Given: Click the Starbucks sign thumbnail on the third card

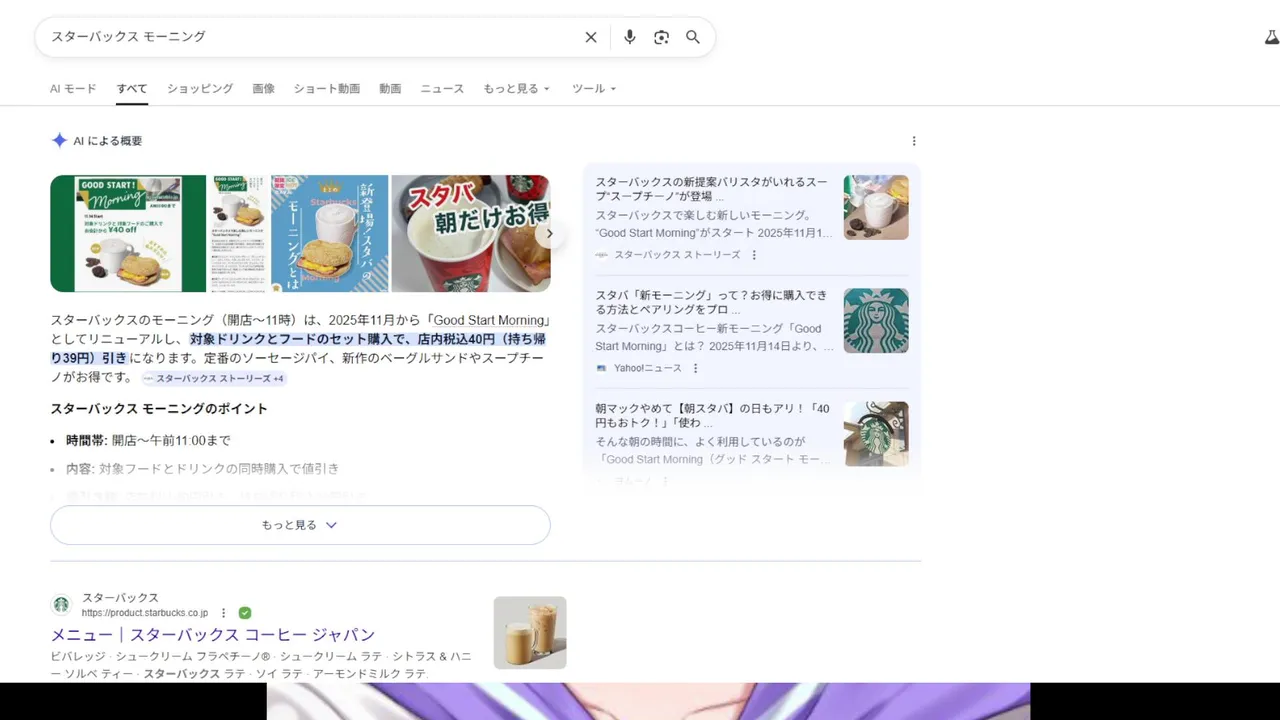Looking at the screenshot, I should (876, 434).
